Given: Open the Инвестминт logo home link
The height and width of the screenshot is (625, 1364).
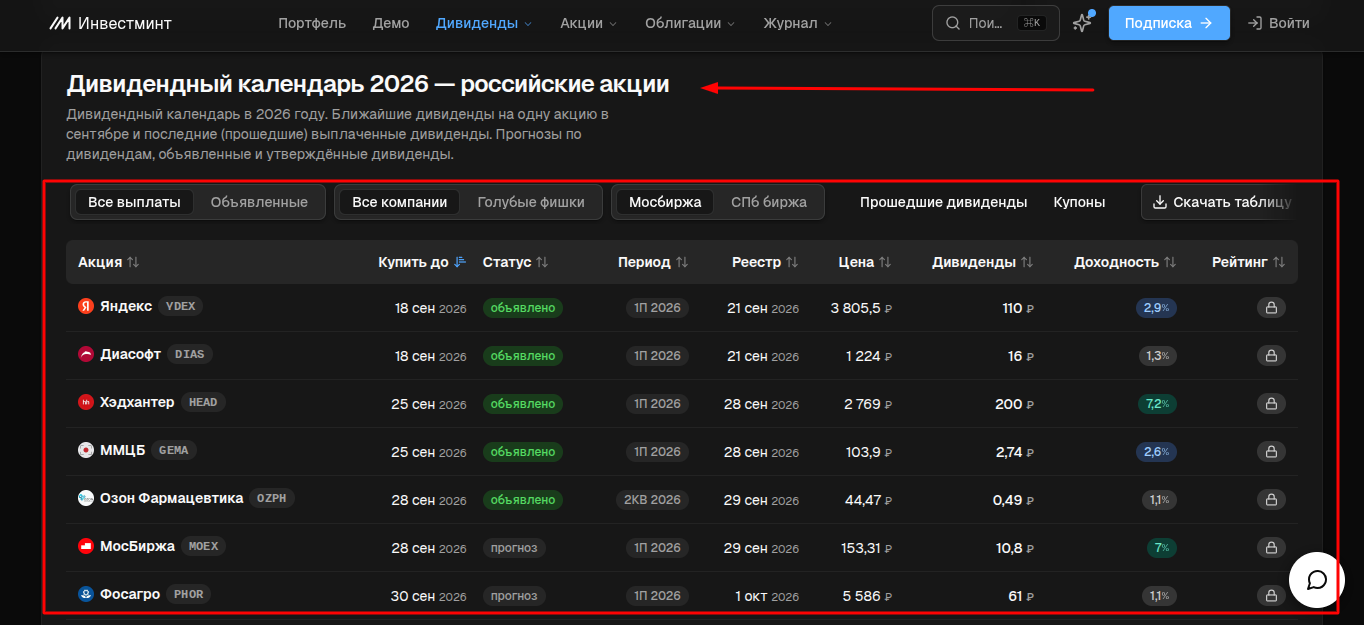Looking at the screenshot, I should 110,23.
